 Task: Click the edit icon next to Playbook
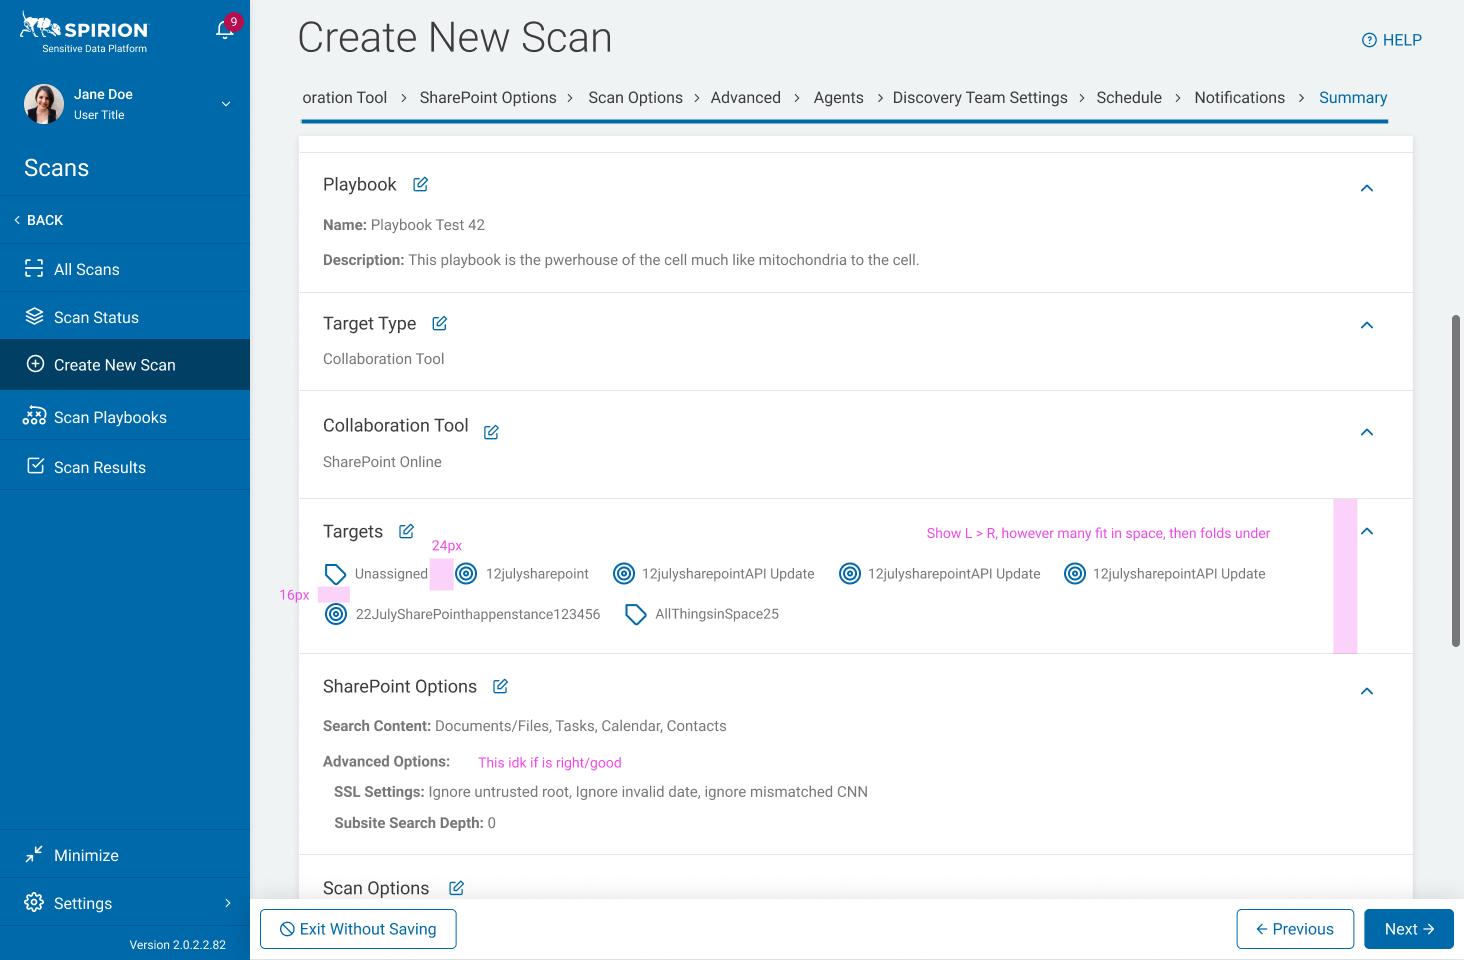tap(421, 184)
